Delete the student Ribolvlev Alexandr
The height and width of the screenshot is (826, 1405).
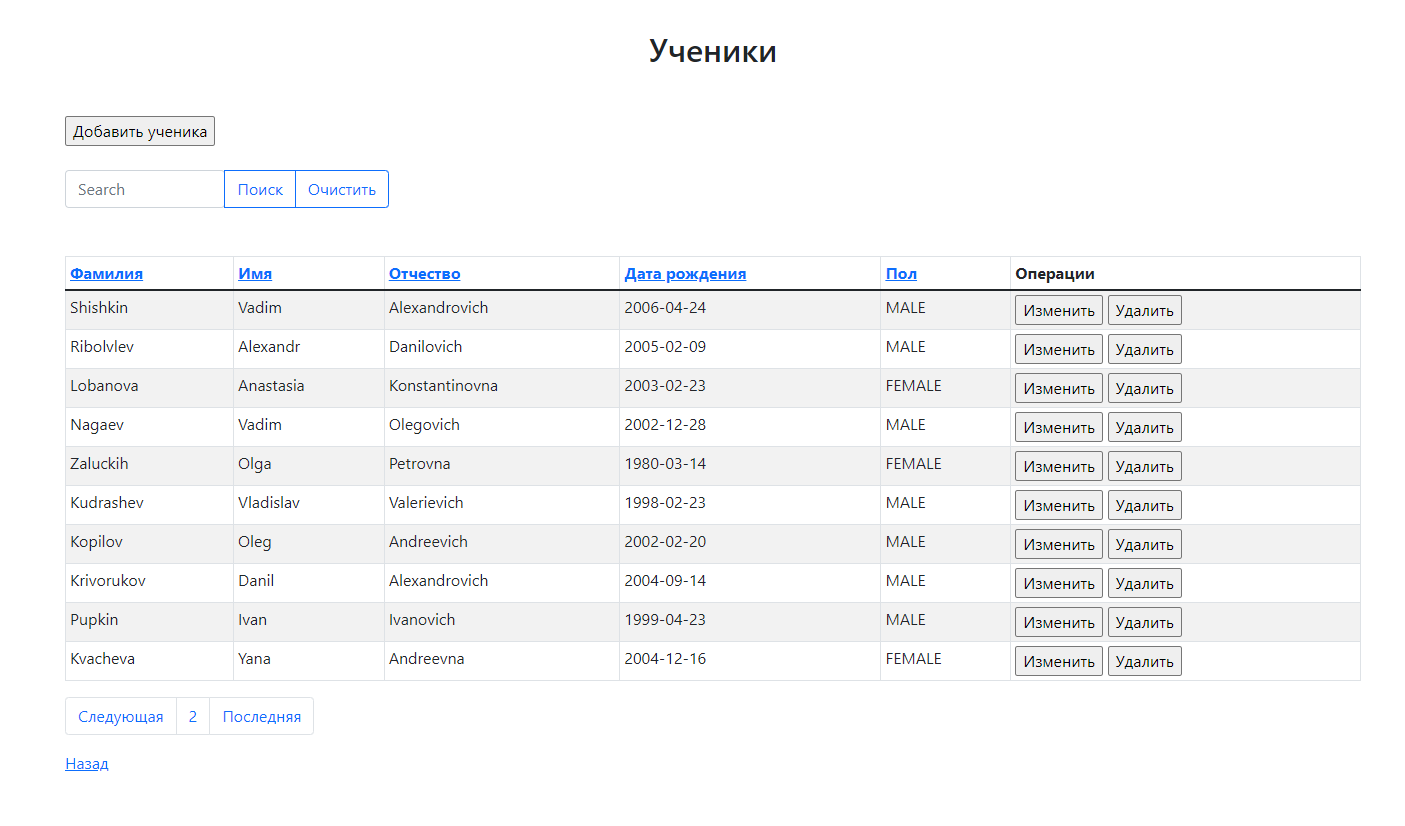click(1144, 348)
